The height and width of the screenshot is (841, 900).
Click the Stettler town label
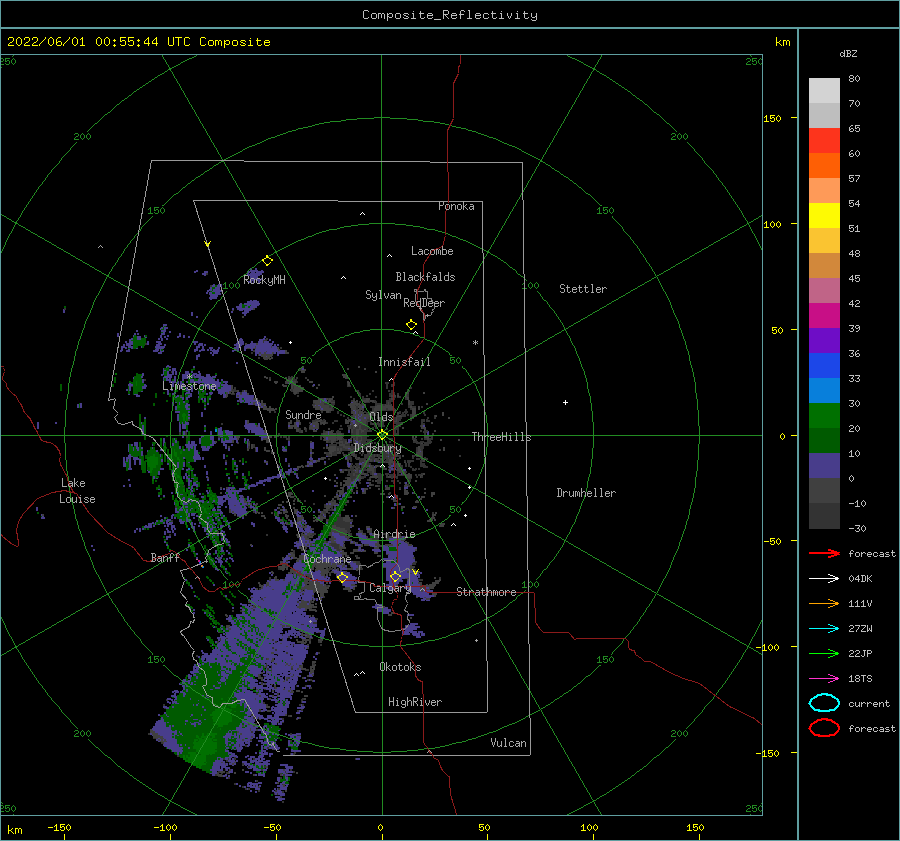pyautogui.click(x=583, y=289)
